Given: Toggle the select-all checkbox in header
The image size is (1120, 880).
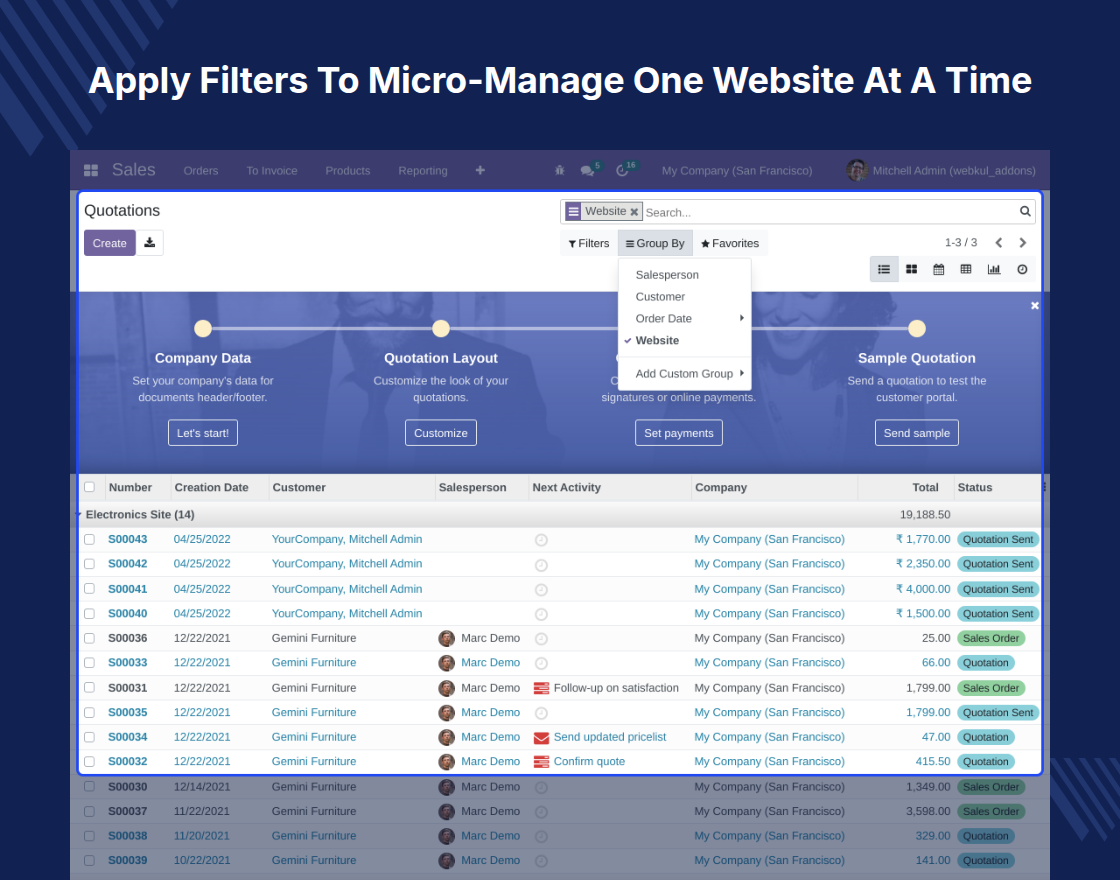Looking at the screenshot, I should (x=89, y=487).
